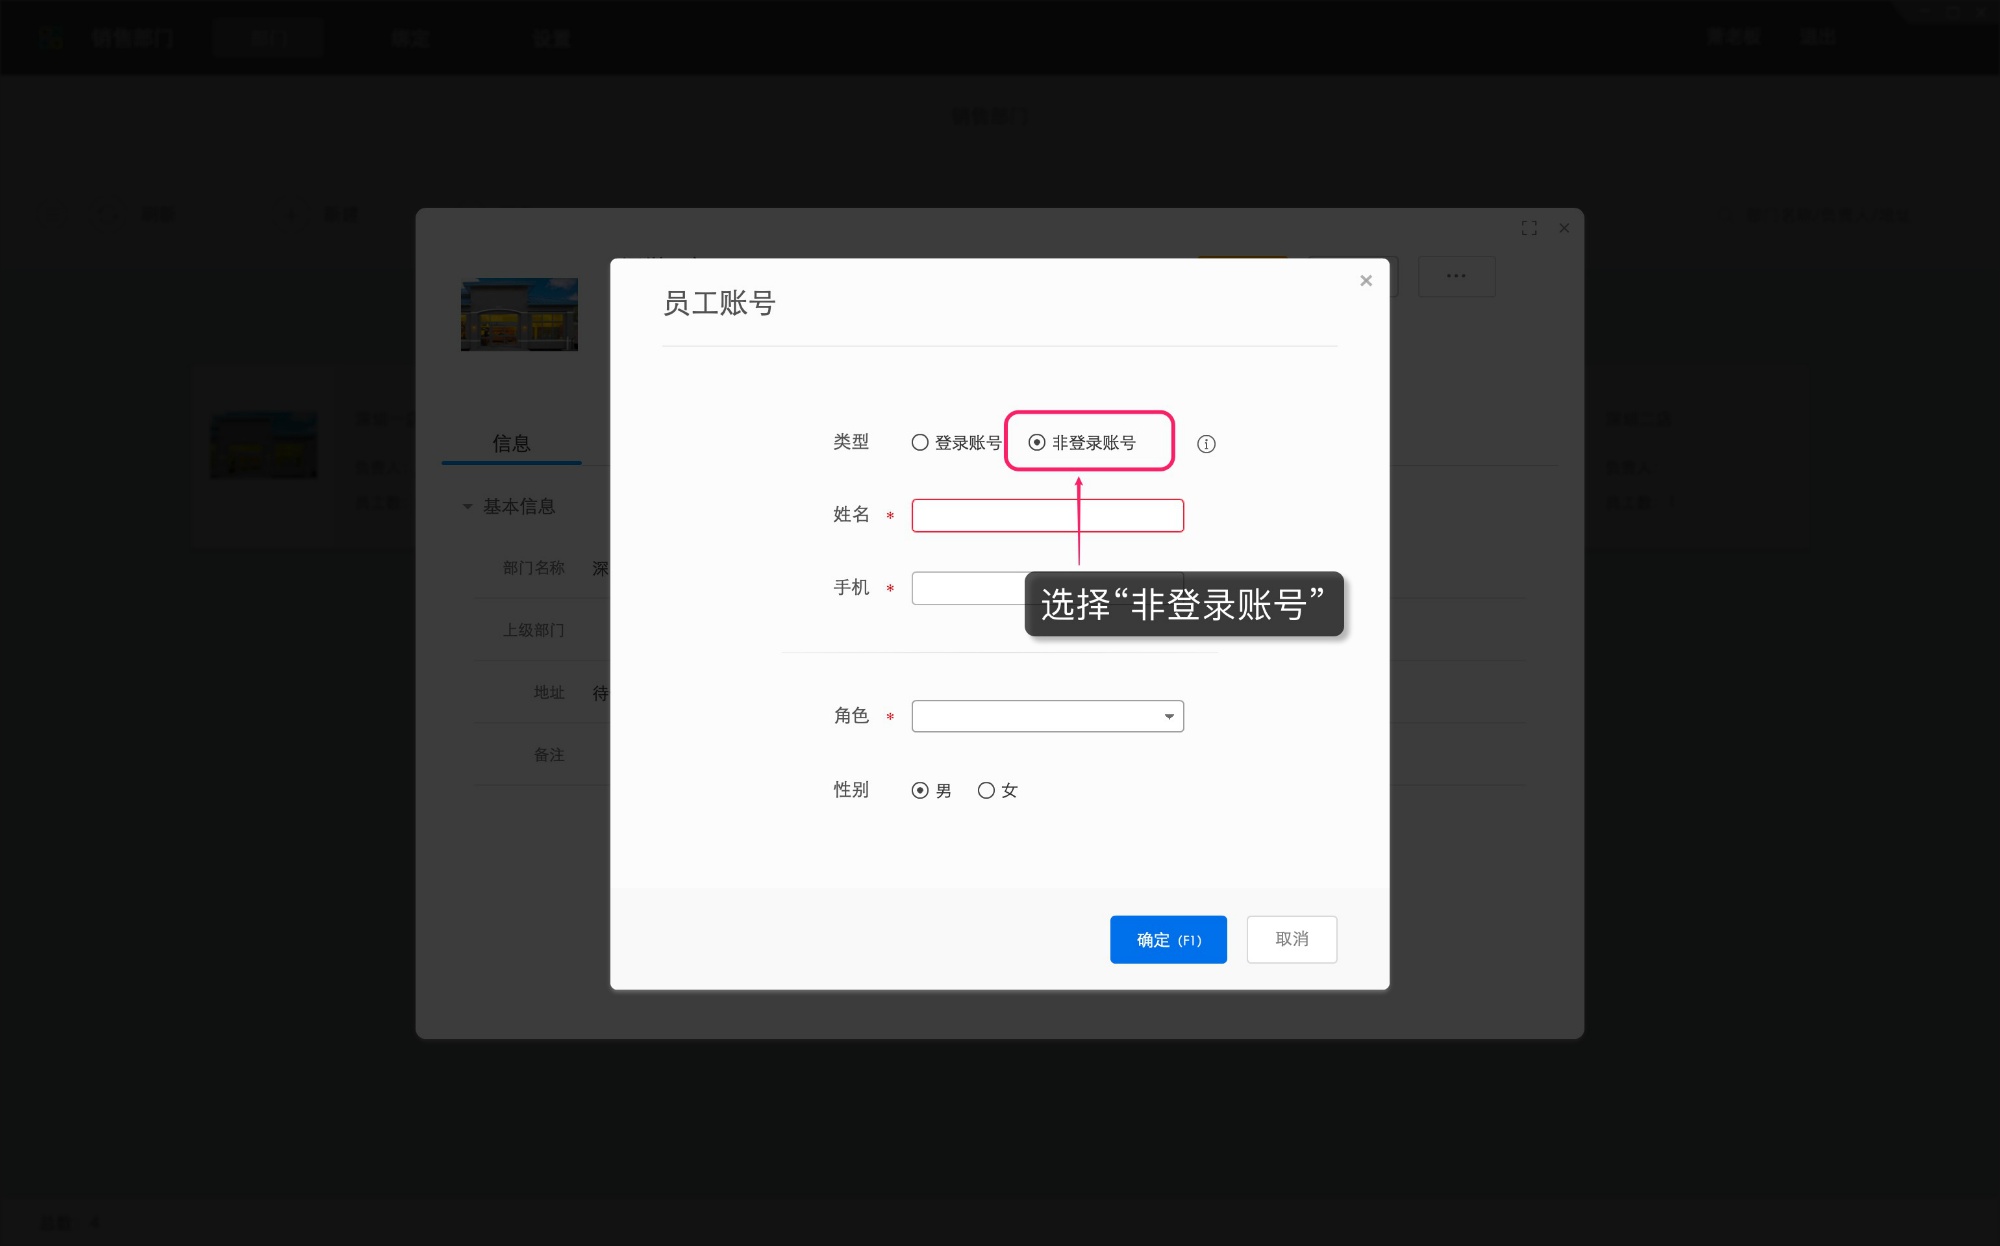Choose 男 as the gender

point(920,790)
